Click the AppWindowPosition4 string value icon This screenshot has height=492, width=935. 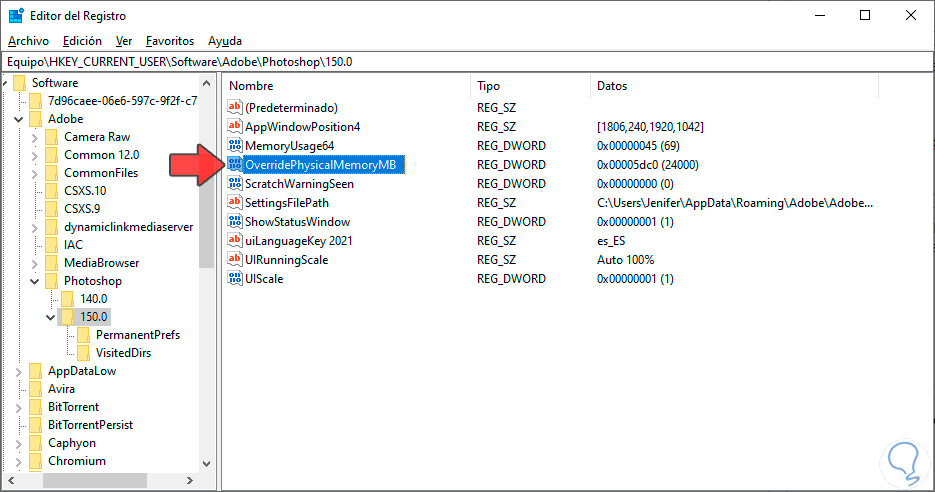[235, 127]
